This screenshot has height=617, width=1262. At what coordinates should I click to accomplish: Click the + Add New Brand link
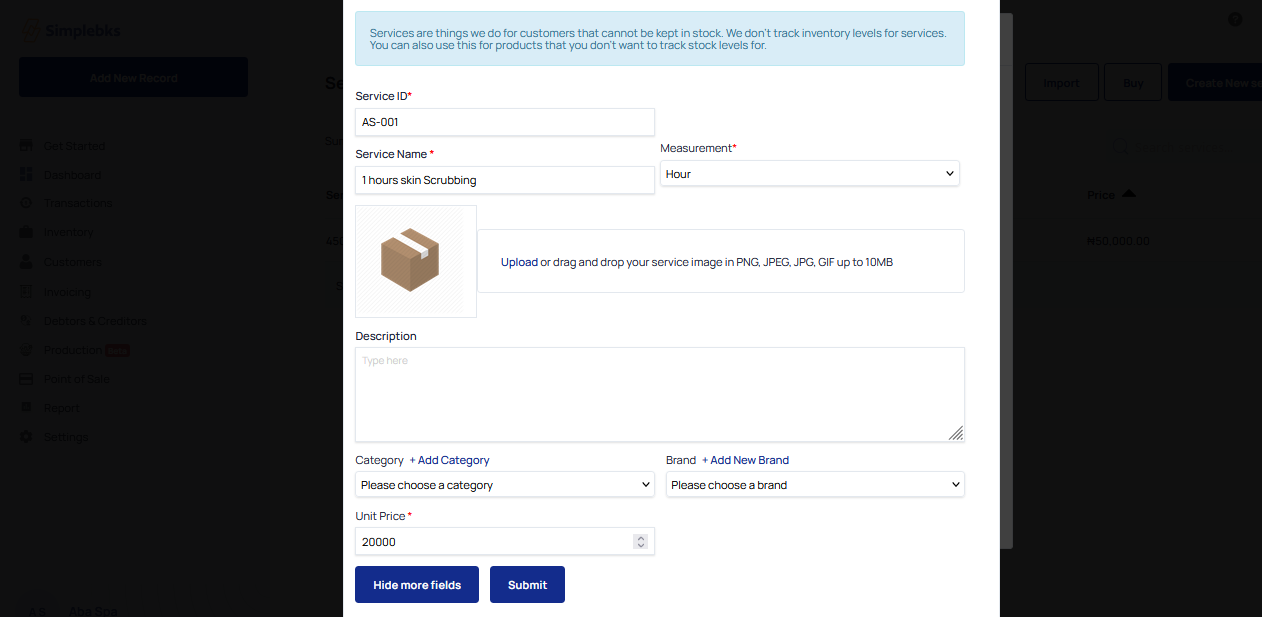click(x=745, y=460)
